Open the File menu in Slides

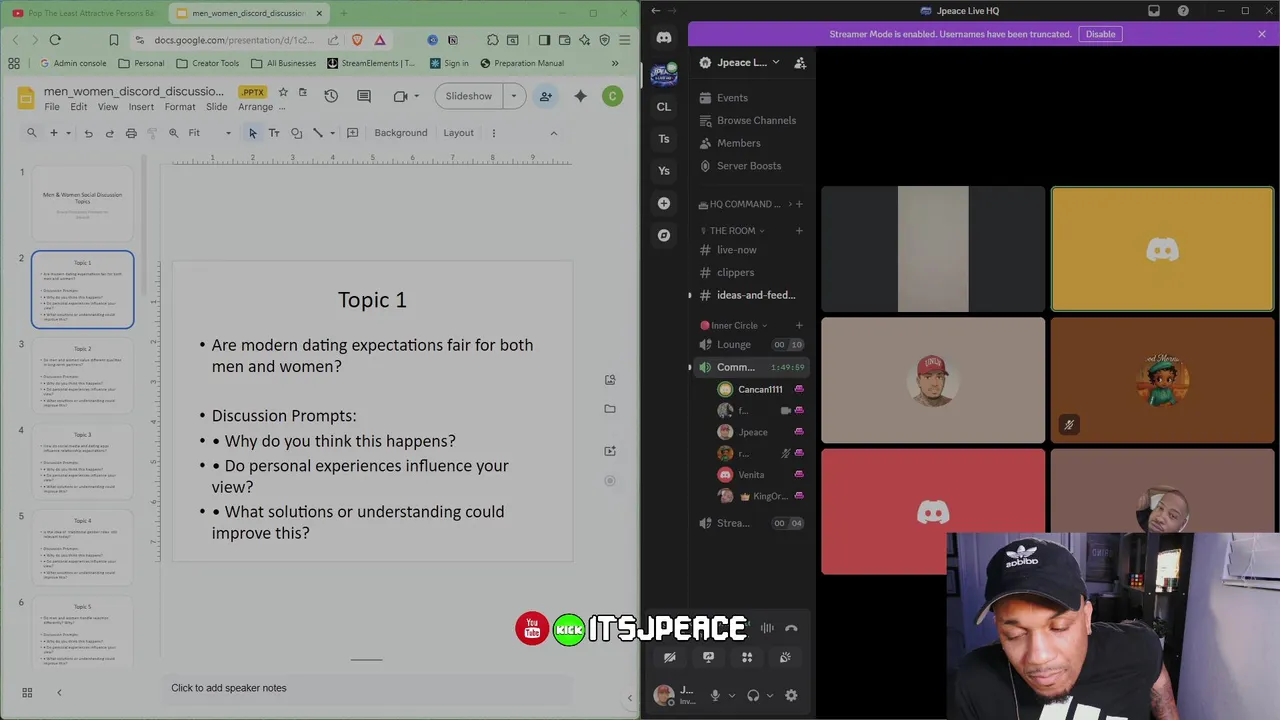[x=52, y=107]
